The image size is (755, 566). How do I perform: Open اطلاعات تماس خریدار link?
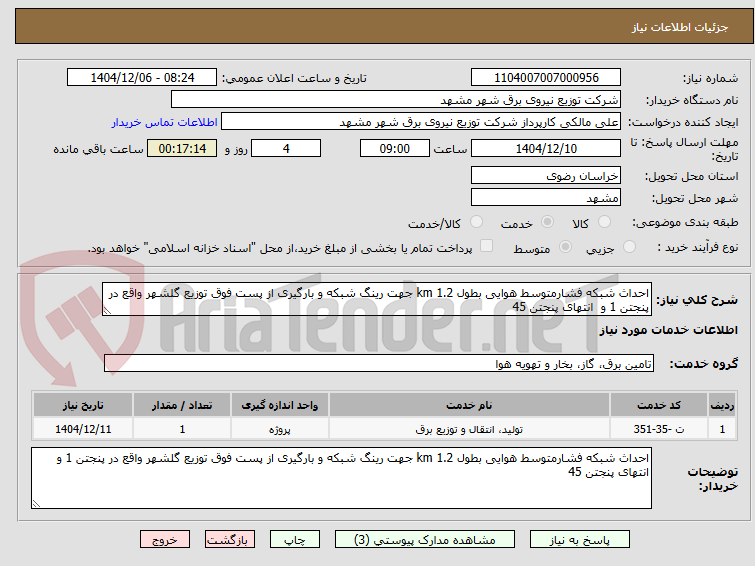pos(165,122)
